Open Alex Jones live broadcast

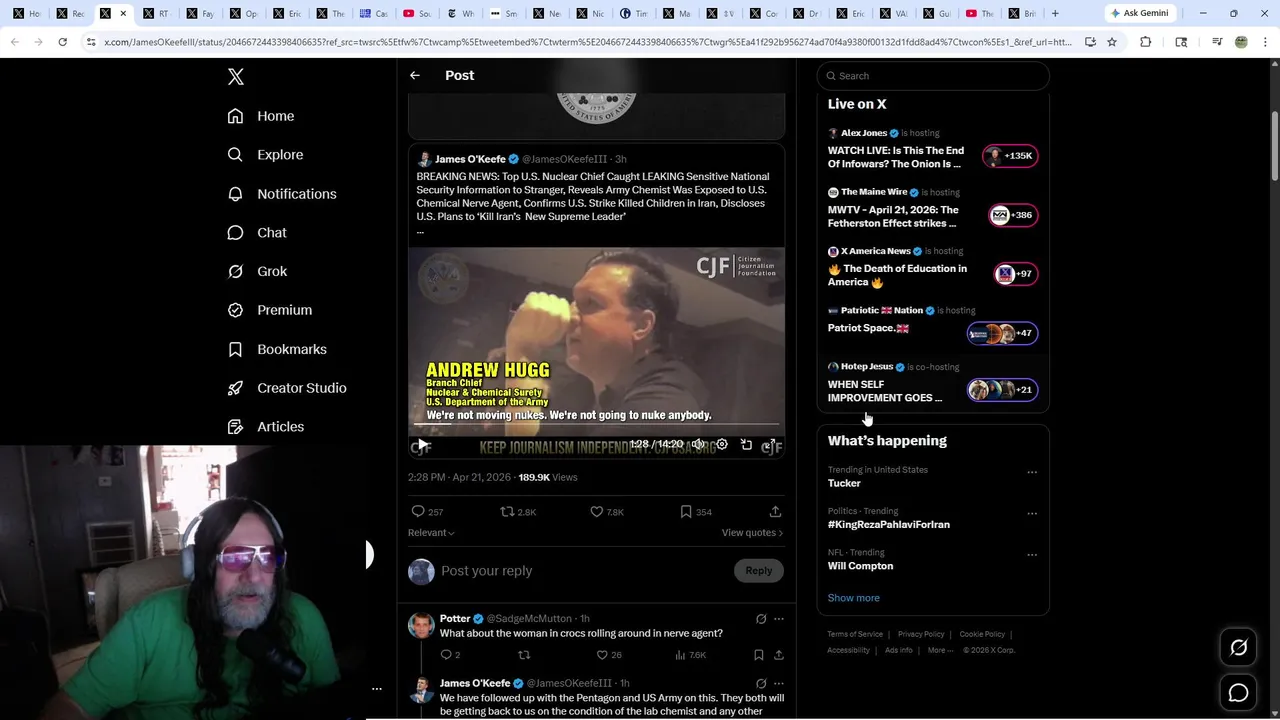click(933, 150)
